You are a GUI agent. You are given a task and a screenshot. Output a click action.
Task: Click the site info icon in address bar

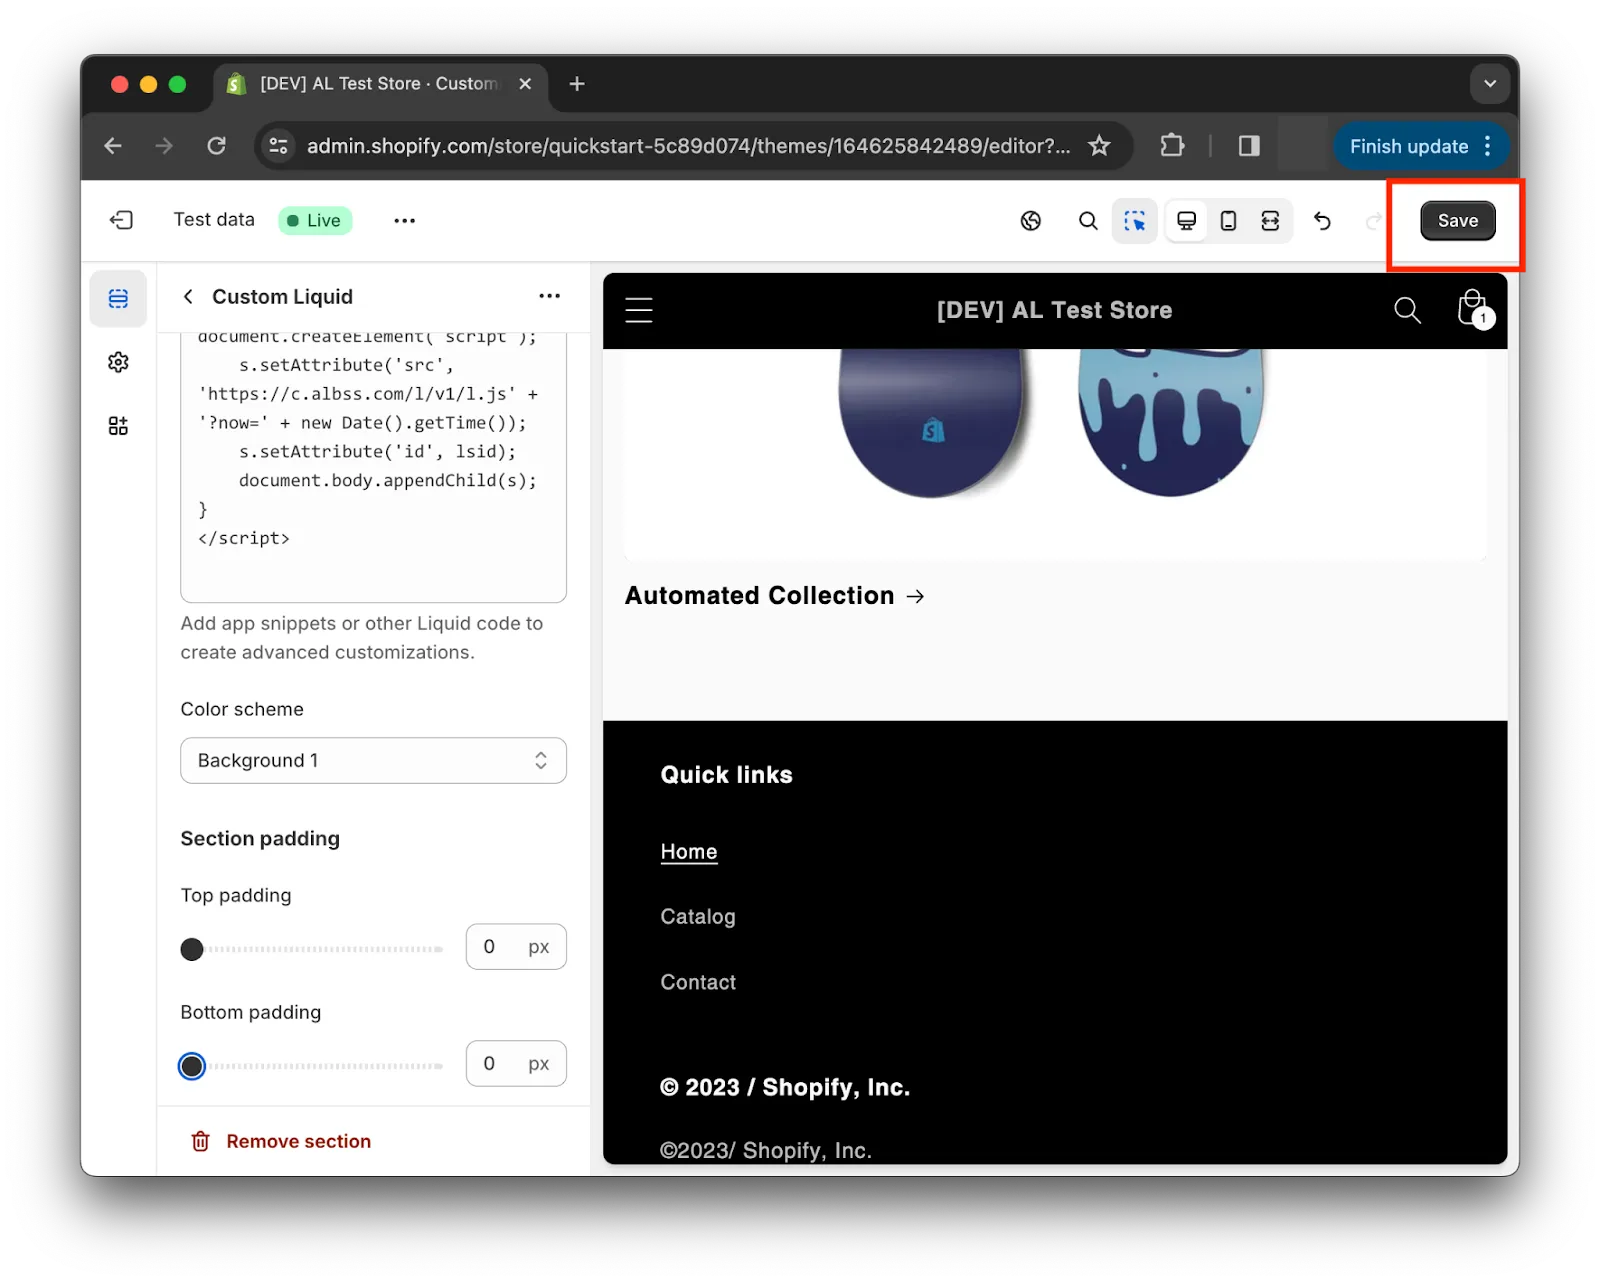coord(278,146)
